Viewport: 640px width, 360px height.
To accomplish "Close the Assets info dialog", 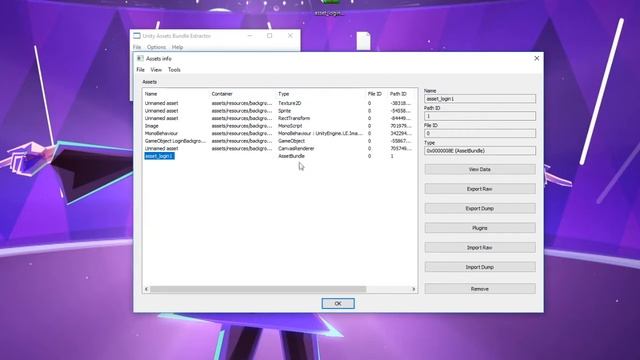I will tap(536, 58).
